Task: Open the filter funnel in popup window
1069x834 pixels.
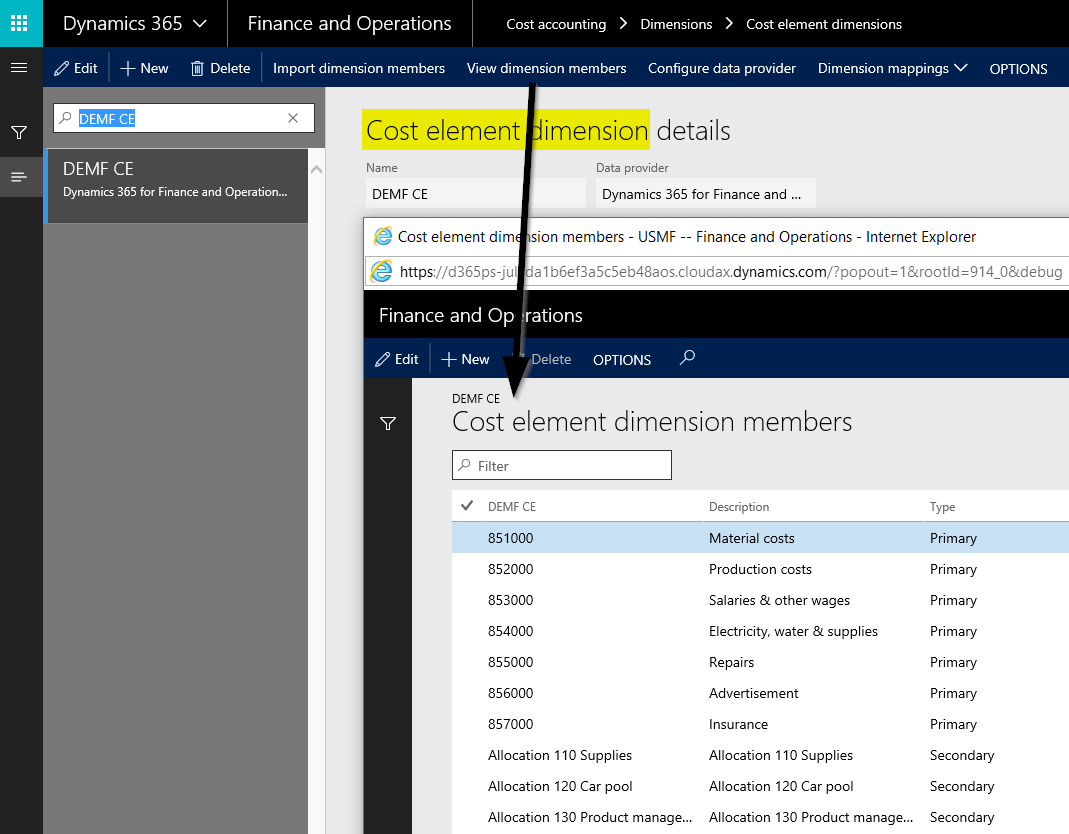Action: click(x=388, y=424)
